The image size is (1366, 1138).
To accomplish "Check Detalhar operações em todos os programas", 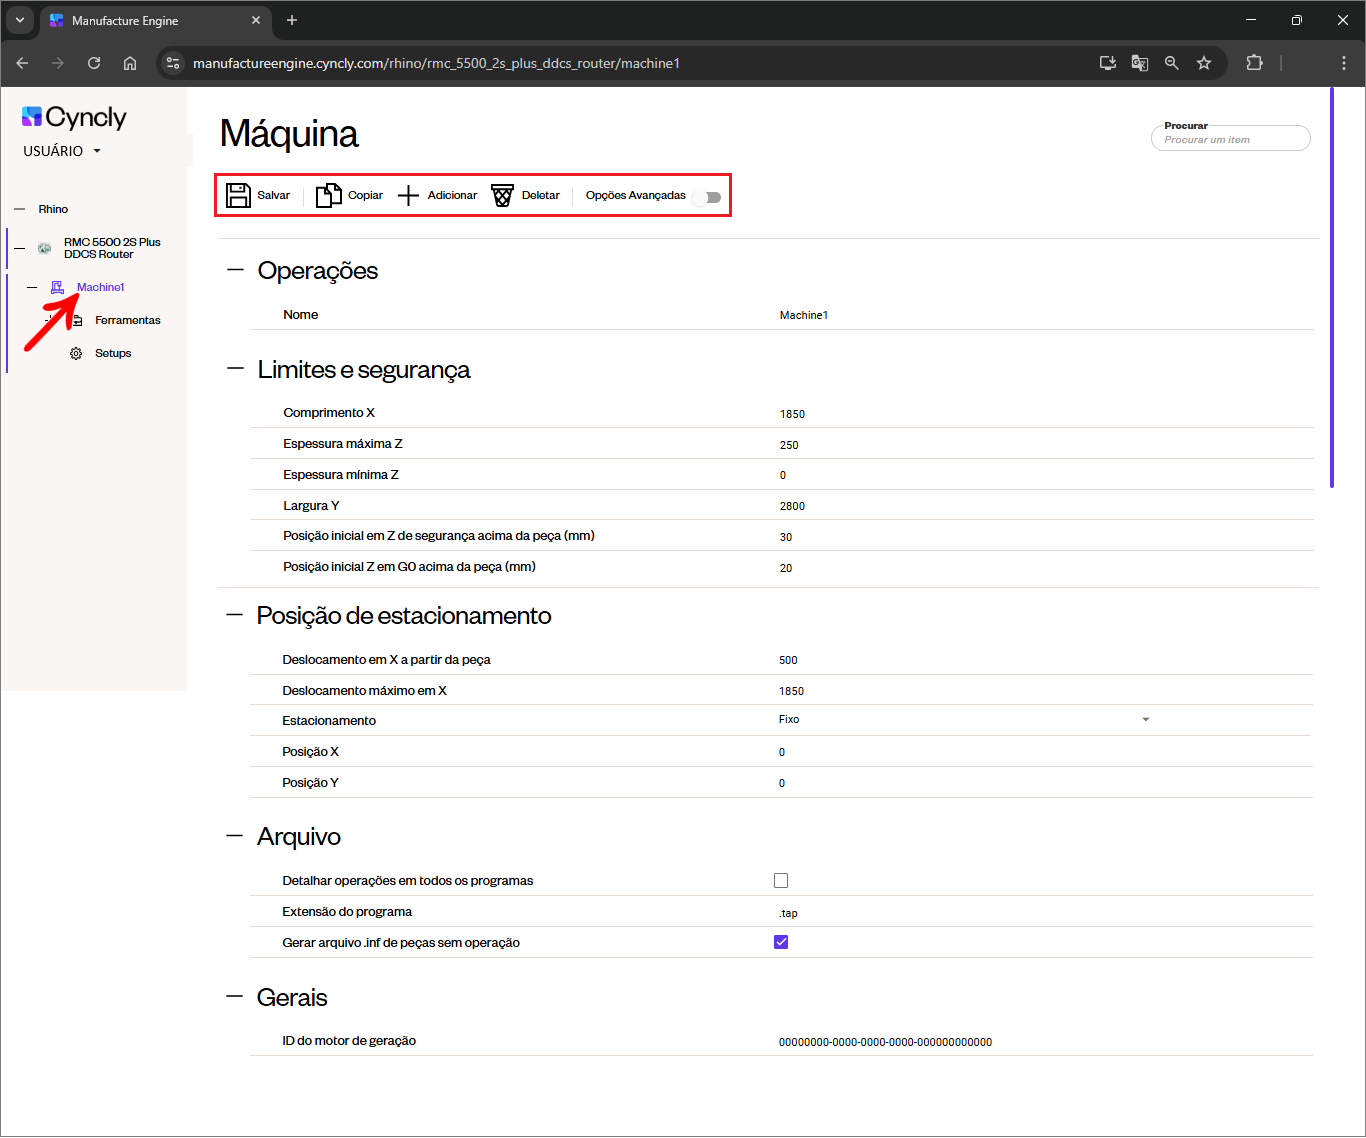I will click(781, 881).
